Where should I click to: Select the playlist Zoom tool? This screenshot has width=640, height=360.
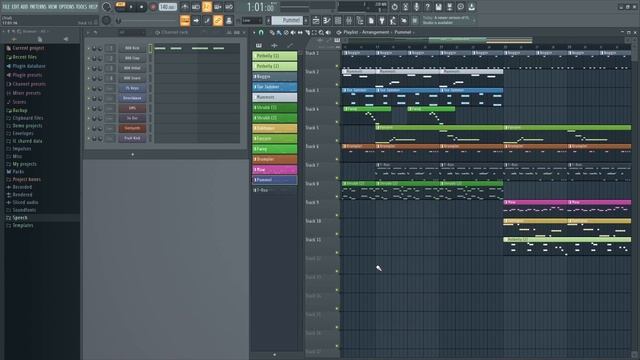tap(321, 32)
